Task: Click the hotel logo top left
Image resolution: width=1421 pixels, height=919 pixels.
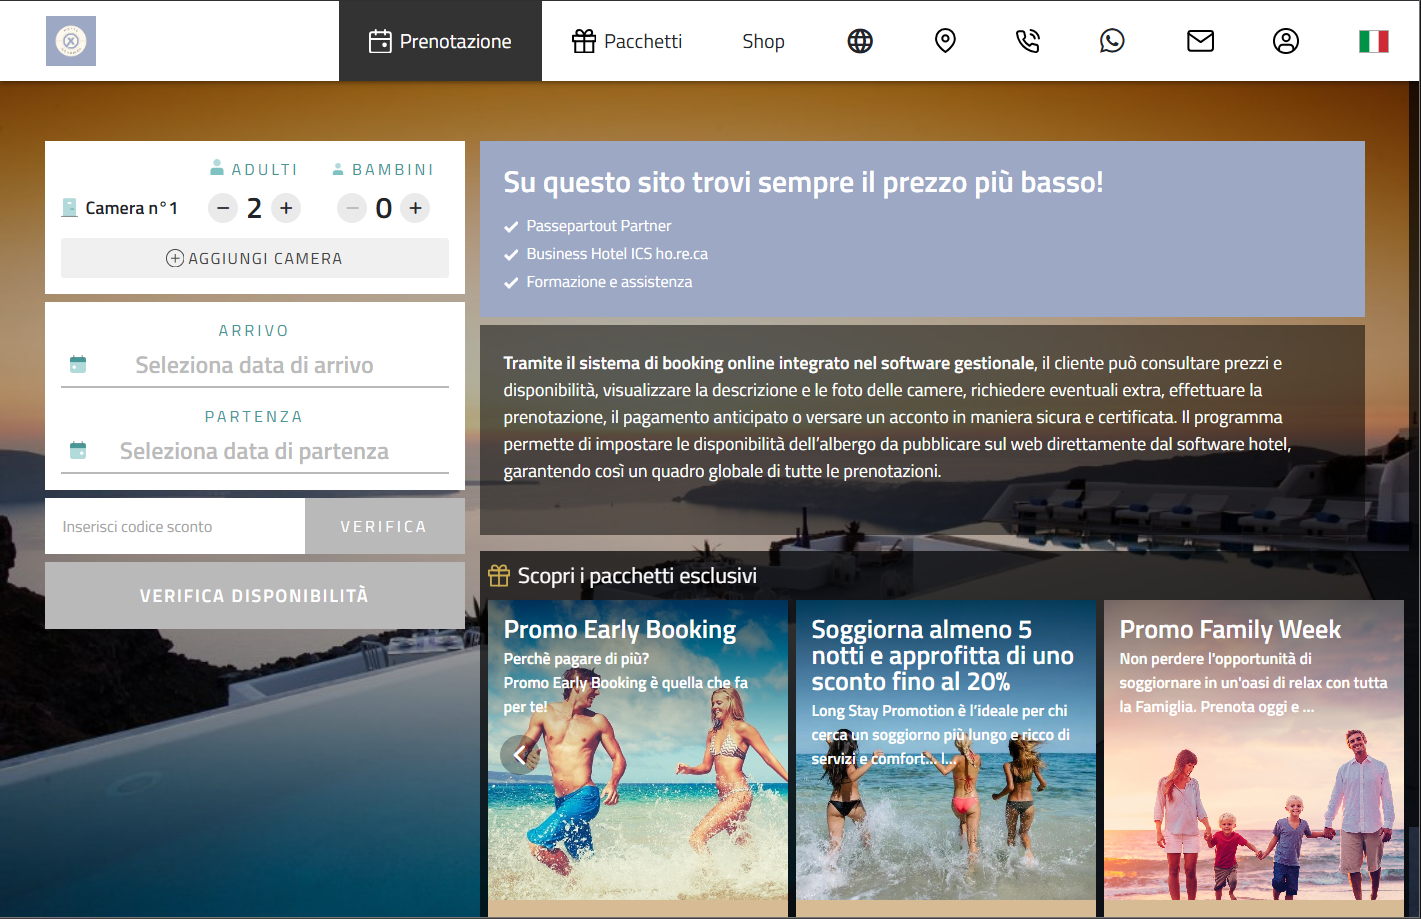Action: (70, 41)
